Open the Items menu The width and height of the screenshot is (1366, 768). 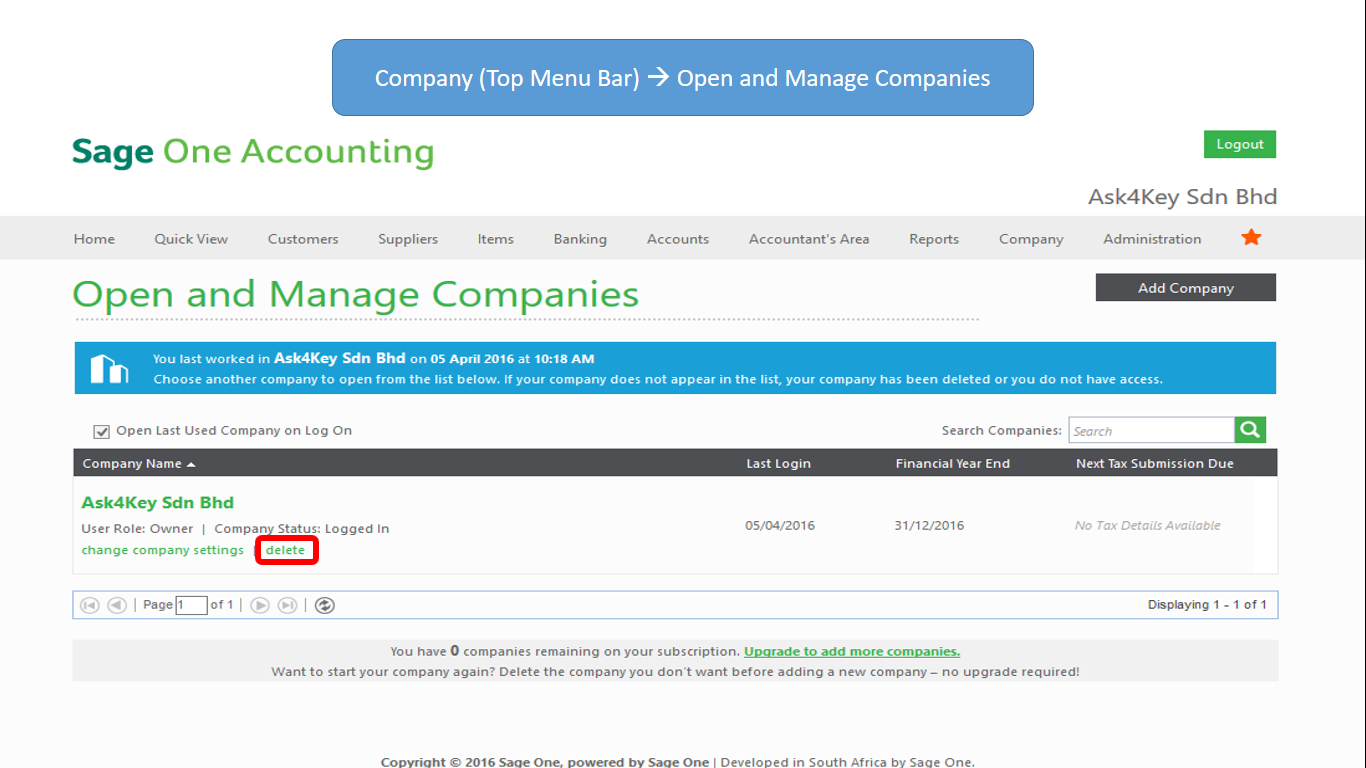tap(495, 239)
